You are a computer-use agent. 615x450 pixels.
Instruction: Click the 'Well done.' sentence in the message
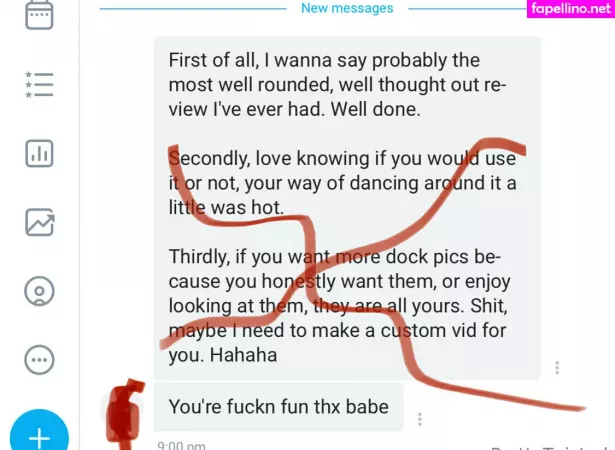tap(375, 109)
